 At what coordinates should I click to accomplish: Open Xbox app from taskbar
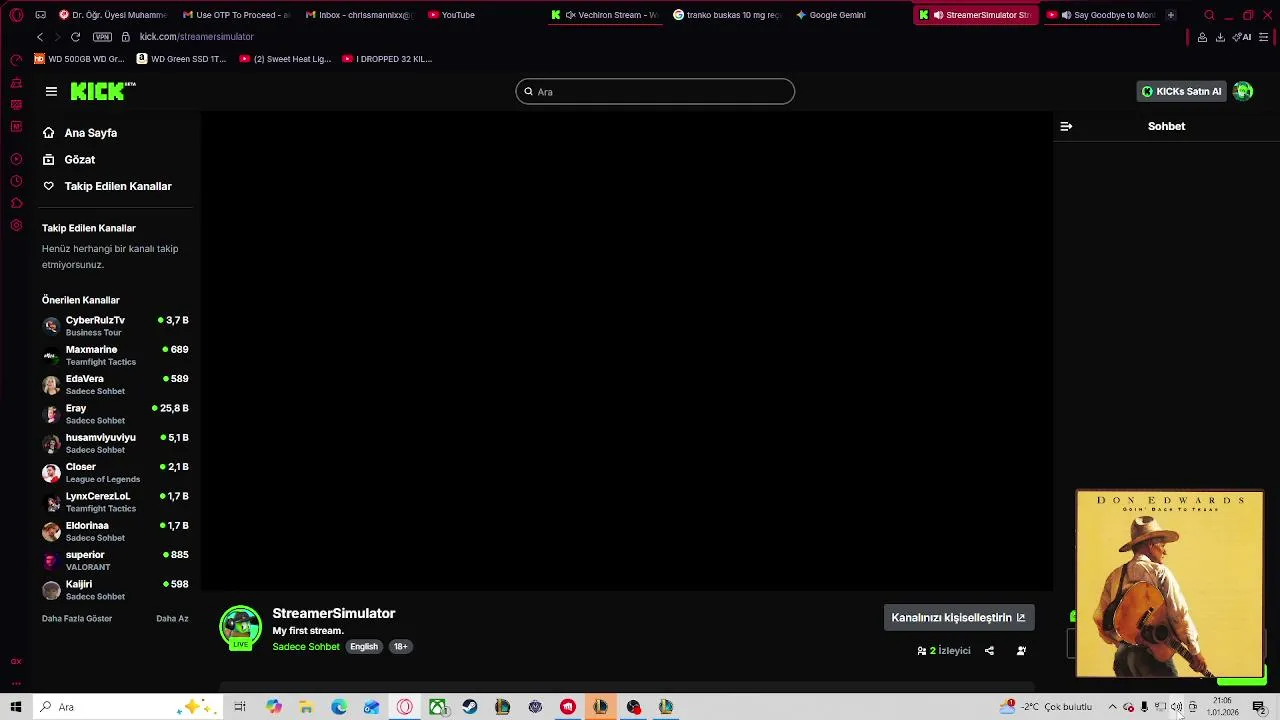437,707
